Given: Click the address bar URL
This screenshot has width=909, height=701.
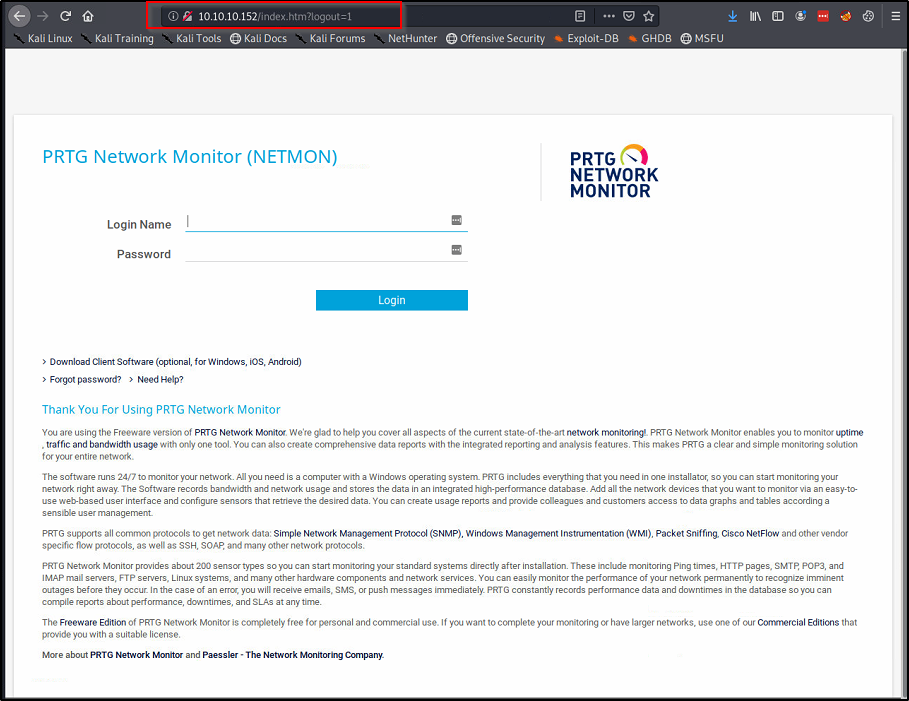Looking at the screenshot, I should tap(275, 16).
